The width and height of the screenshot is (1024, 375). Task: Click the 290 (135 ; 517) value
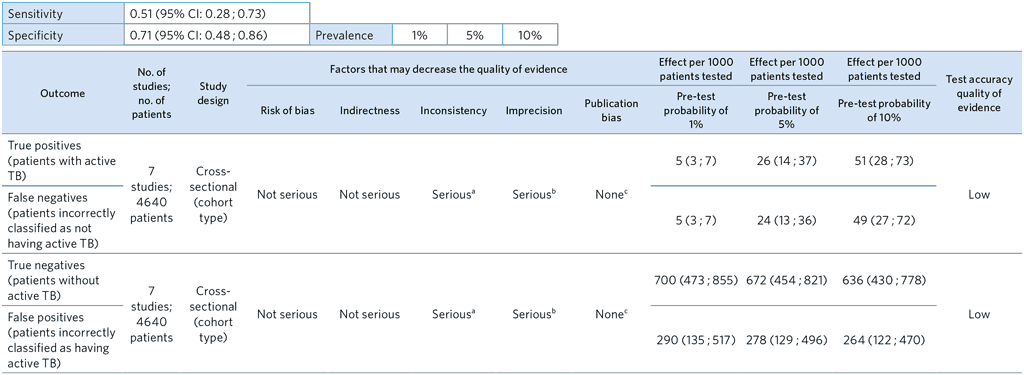pos(696,340)
